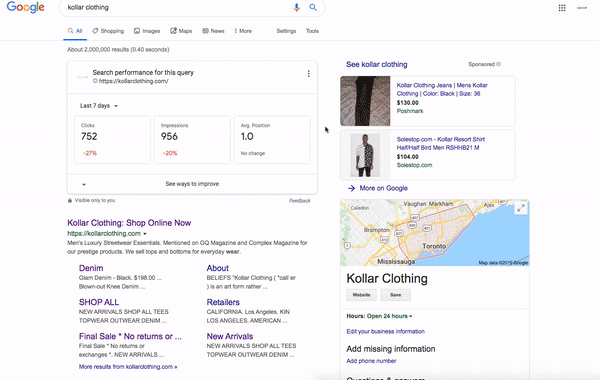Click the black jeans product thumbnail
The image size is (600, 380).
[365, 101]
